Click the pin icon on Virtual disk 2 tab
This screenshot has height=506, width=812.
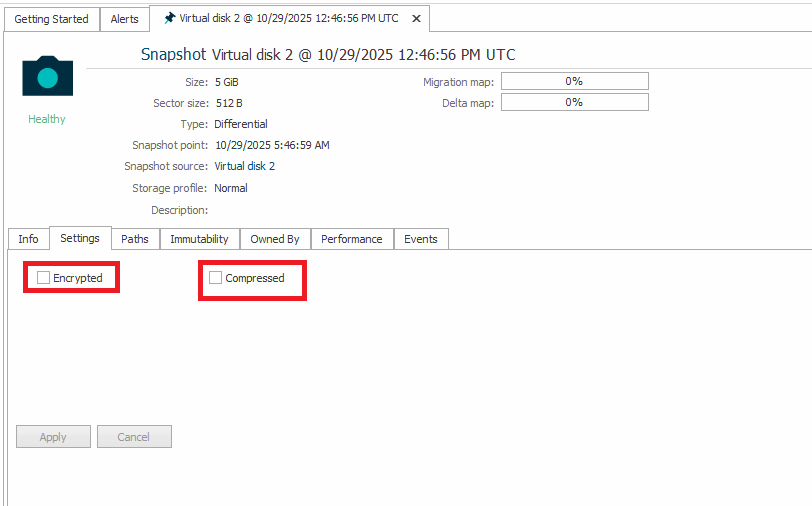coord(169,19)
